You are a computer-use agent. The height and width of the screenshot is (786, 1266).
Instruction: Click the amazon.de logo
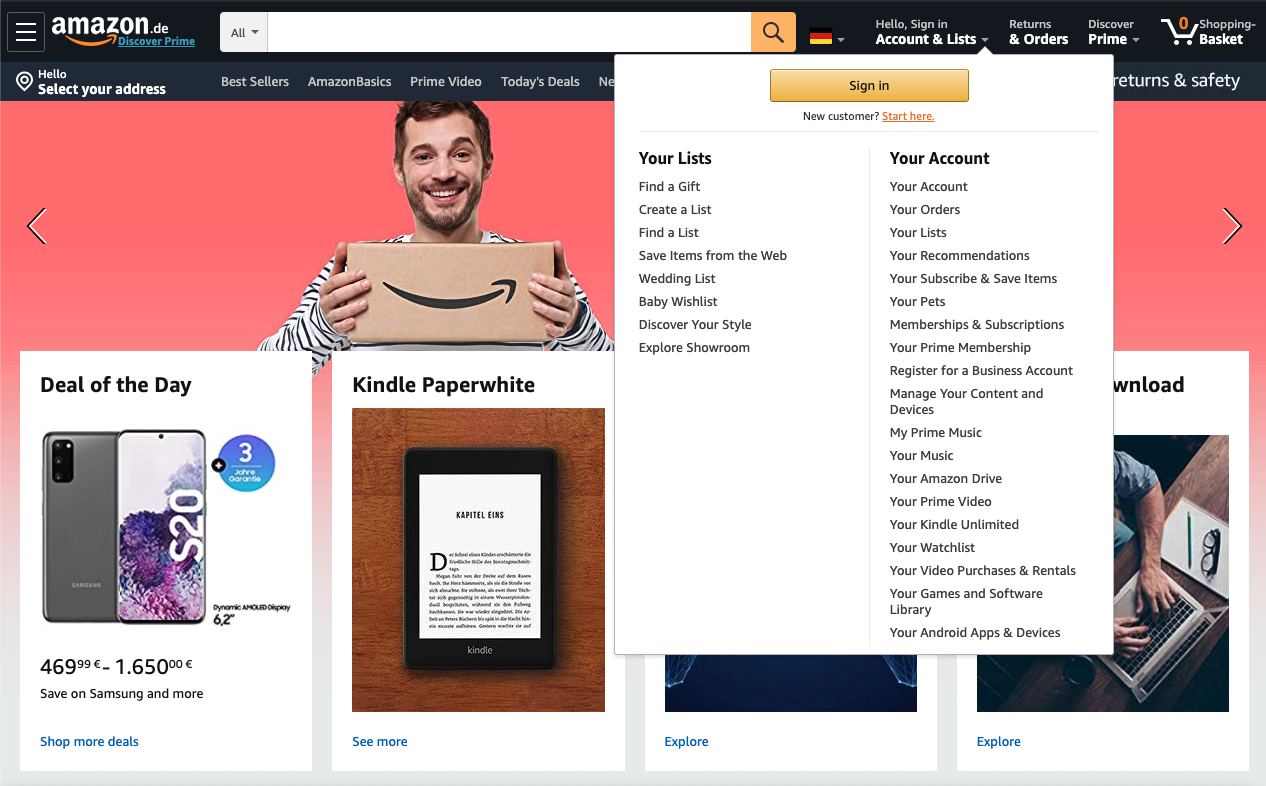[110, 29]
